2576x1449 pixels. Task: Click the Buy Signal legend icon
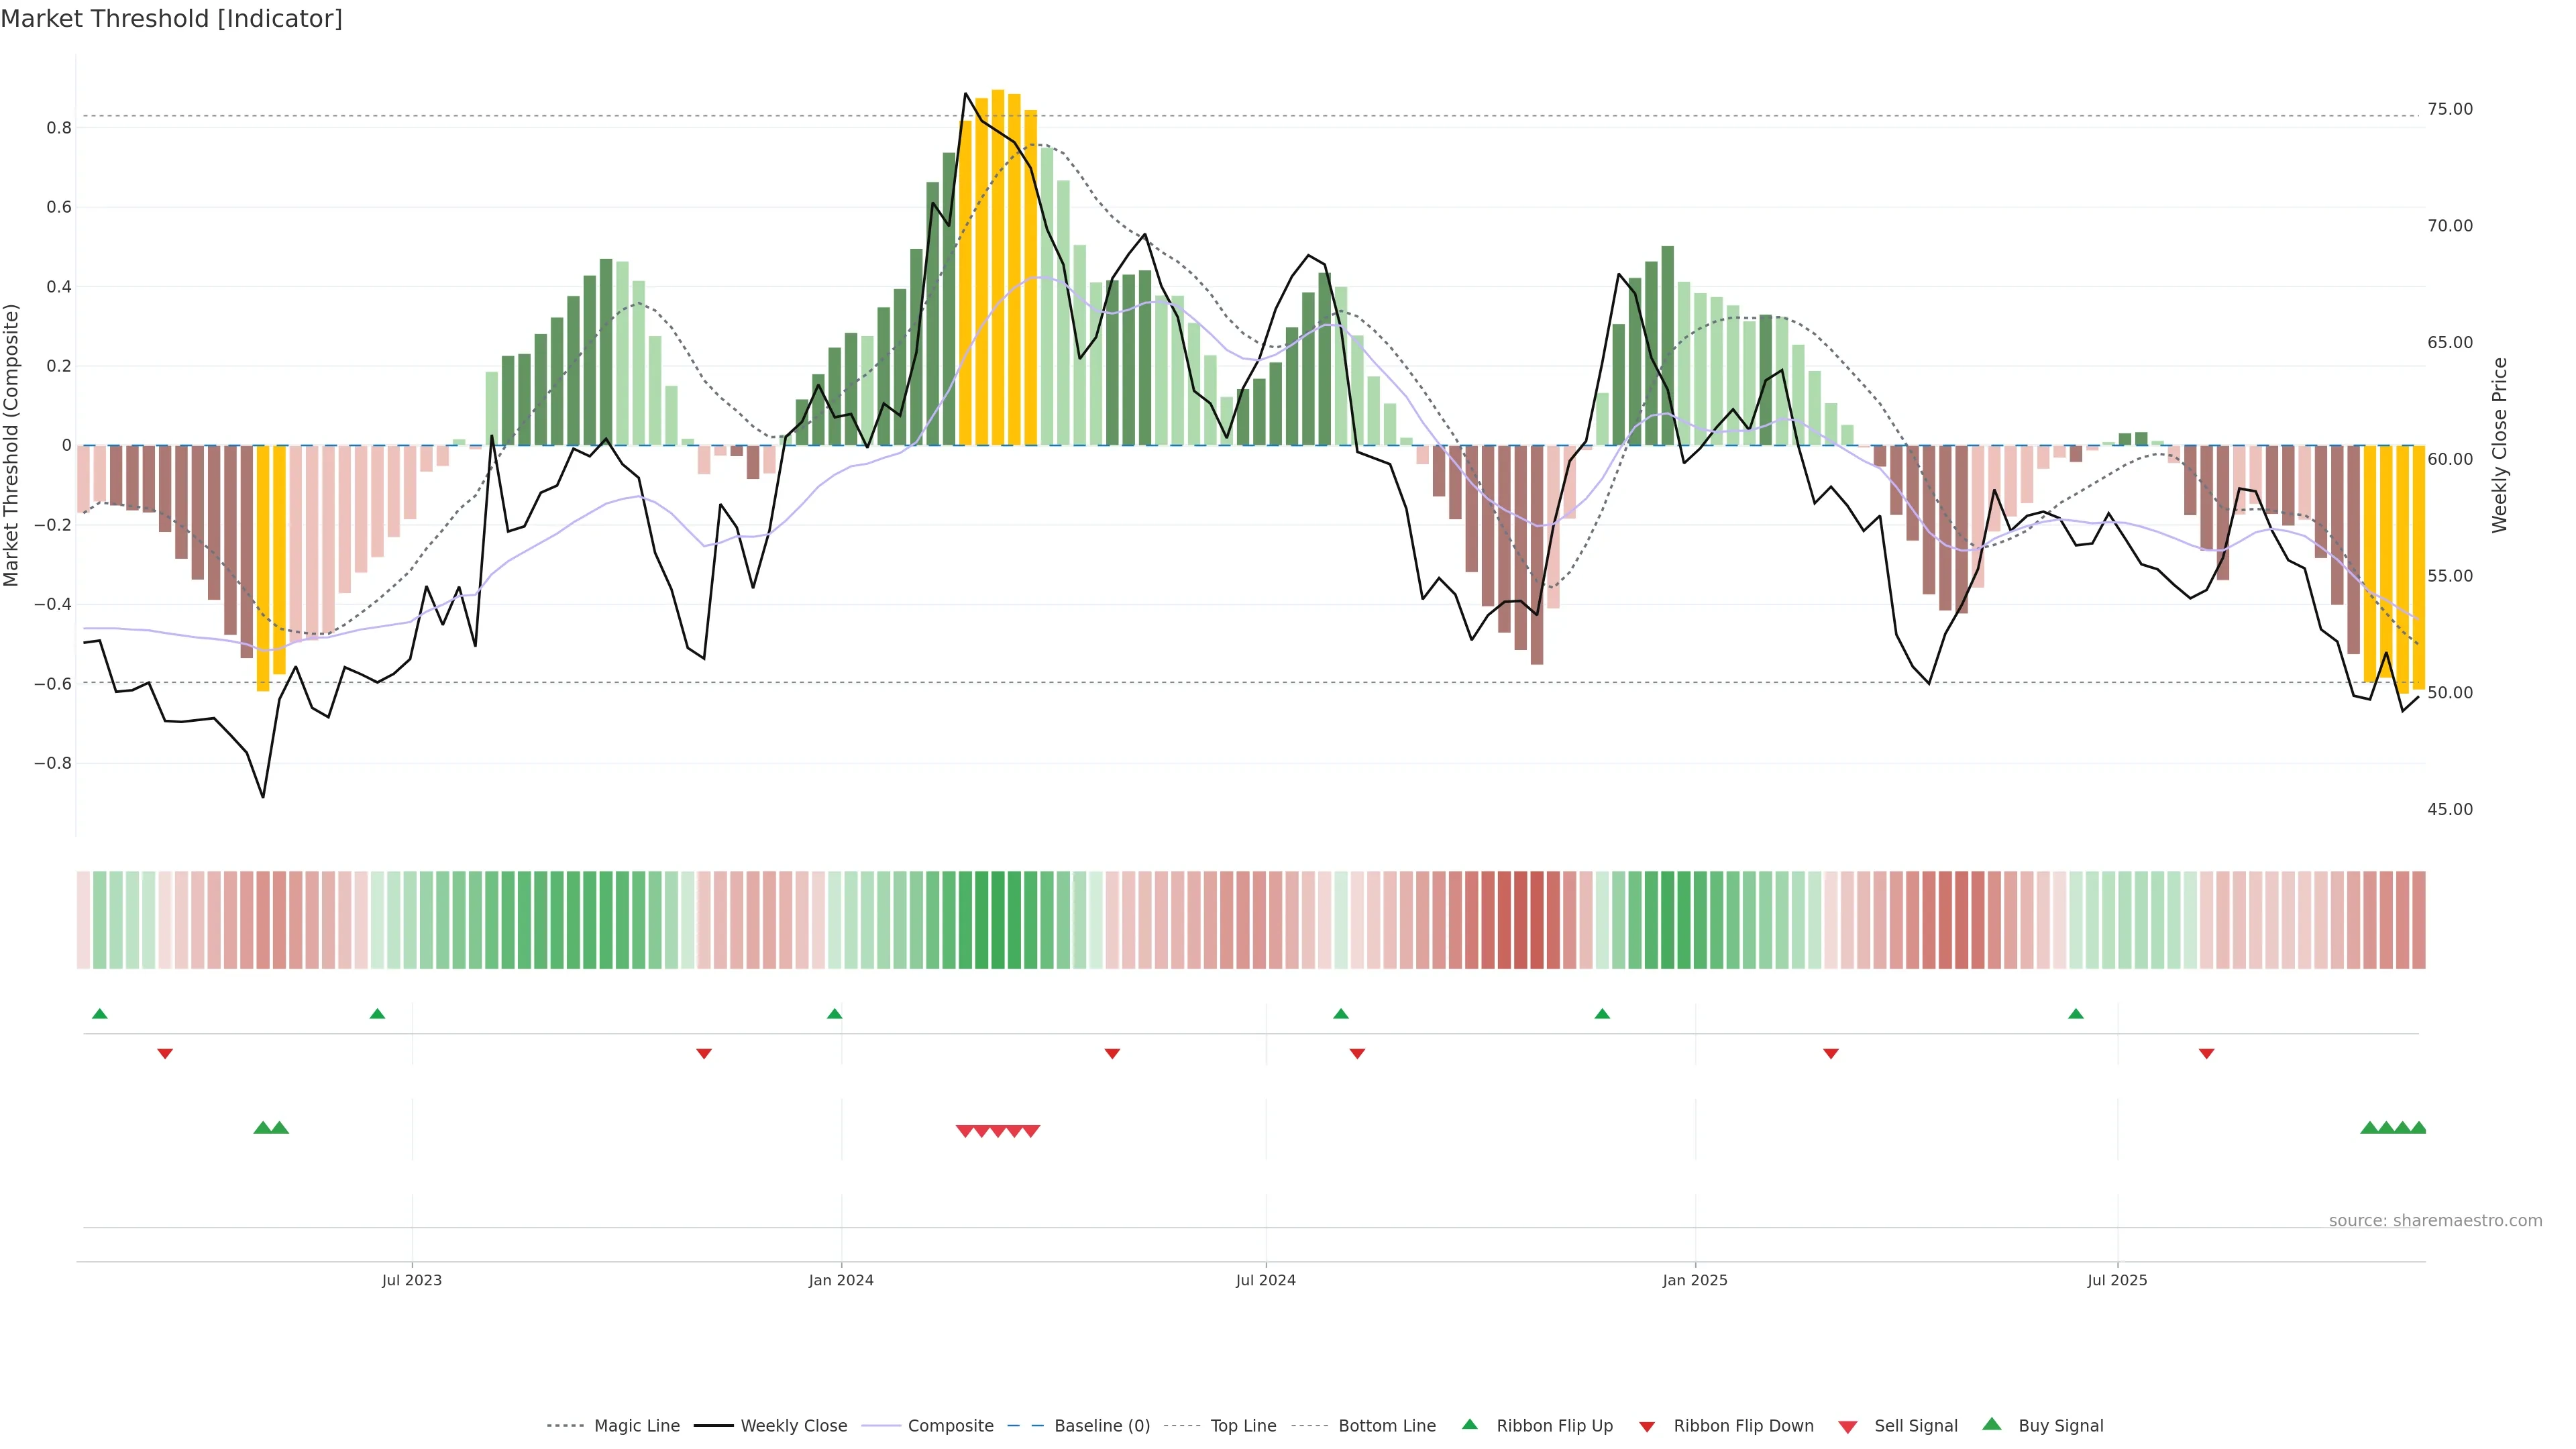point(1992,1425)
